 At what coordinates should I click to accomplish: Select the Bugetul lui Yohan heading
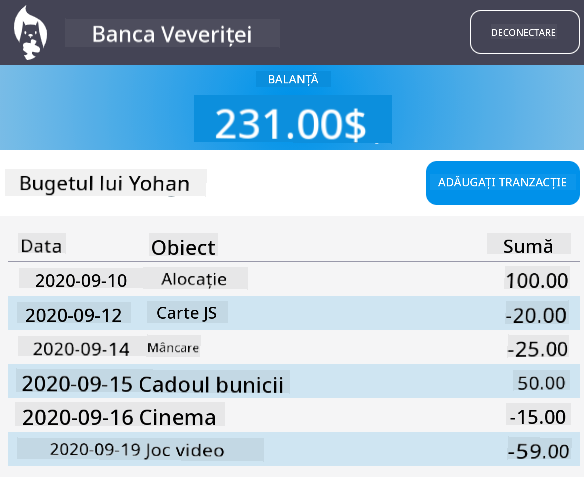tap(105, 183)
